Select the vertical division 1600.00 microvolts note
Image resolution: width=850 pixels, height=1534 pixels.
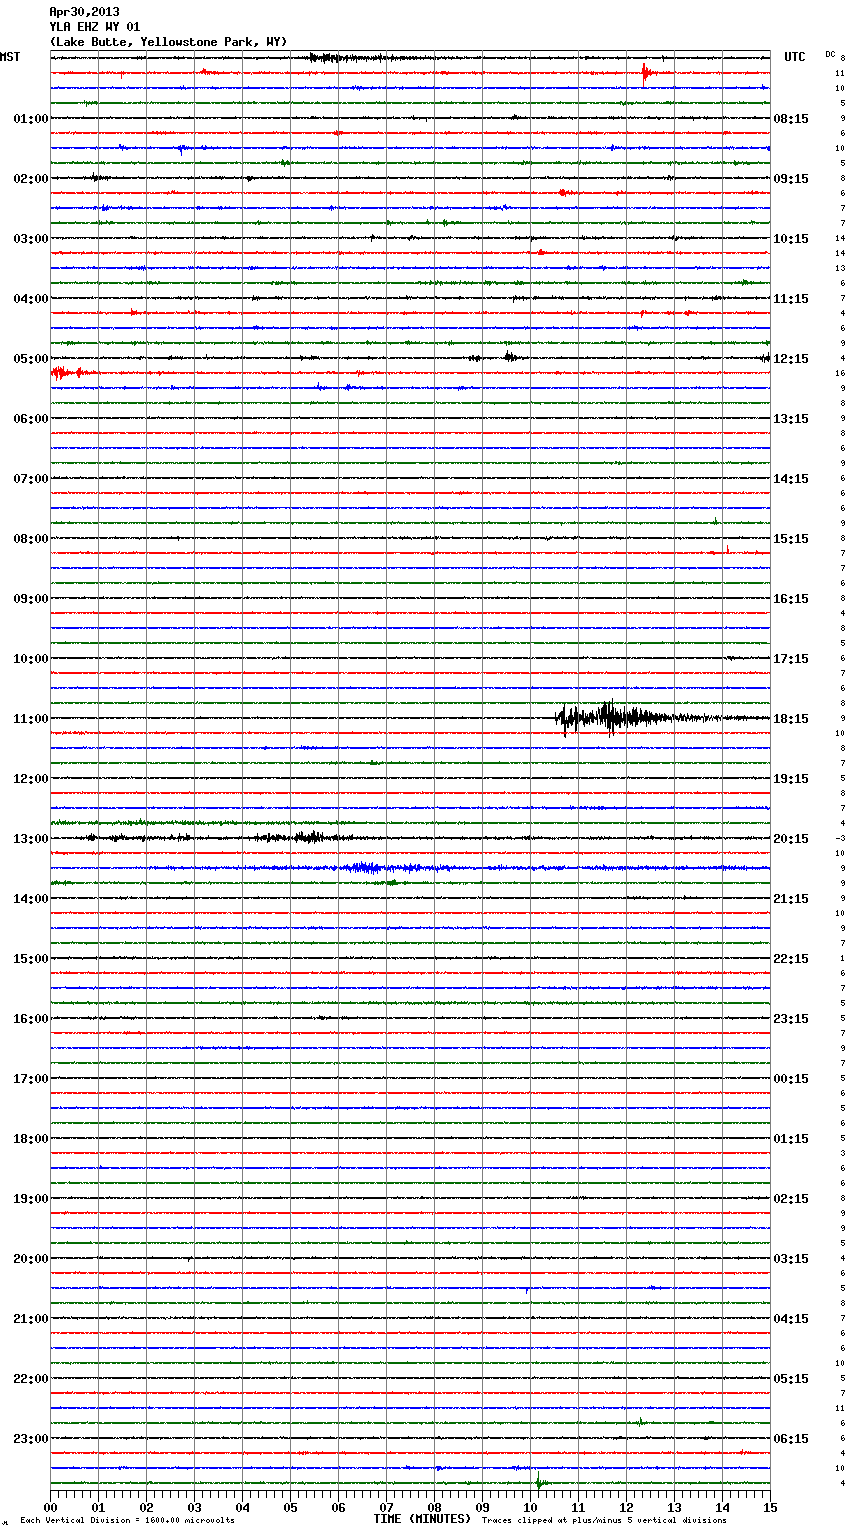click(x=127, y=1521)
